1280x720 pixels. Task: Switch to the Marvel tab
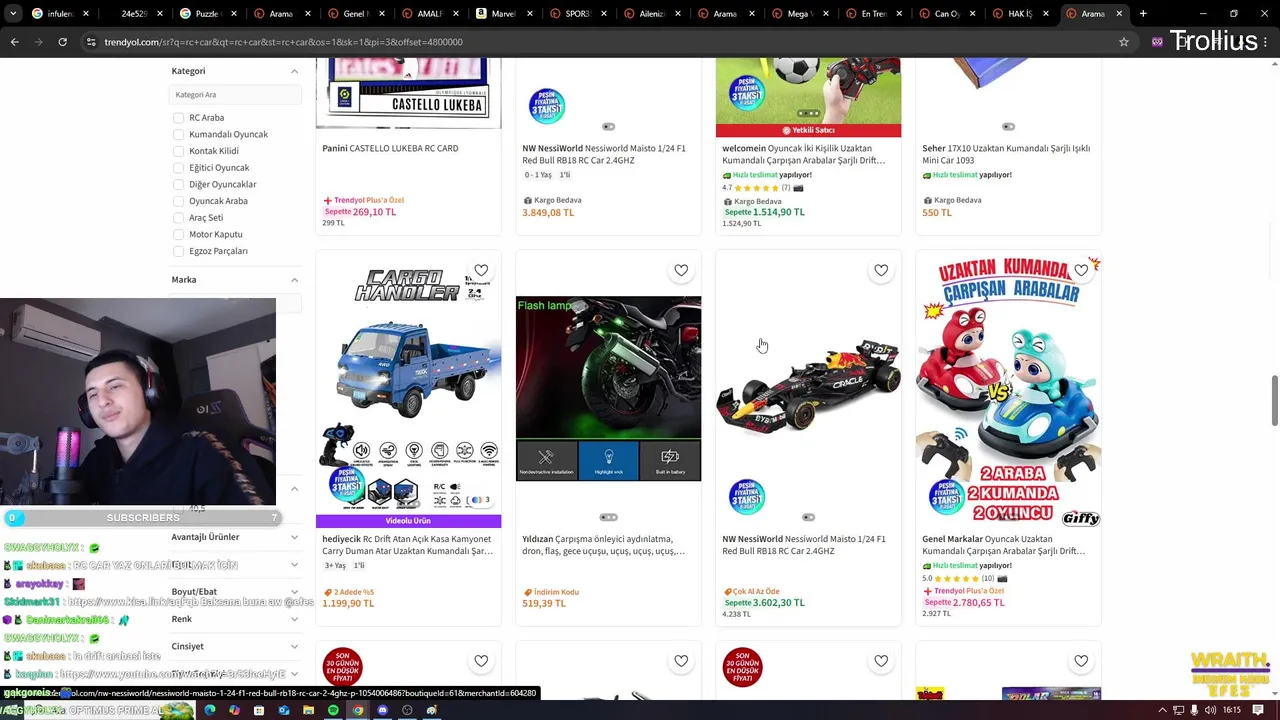(x=503, y=14)
